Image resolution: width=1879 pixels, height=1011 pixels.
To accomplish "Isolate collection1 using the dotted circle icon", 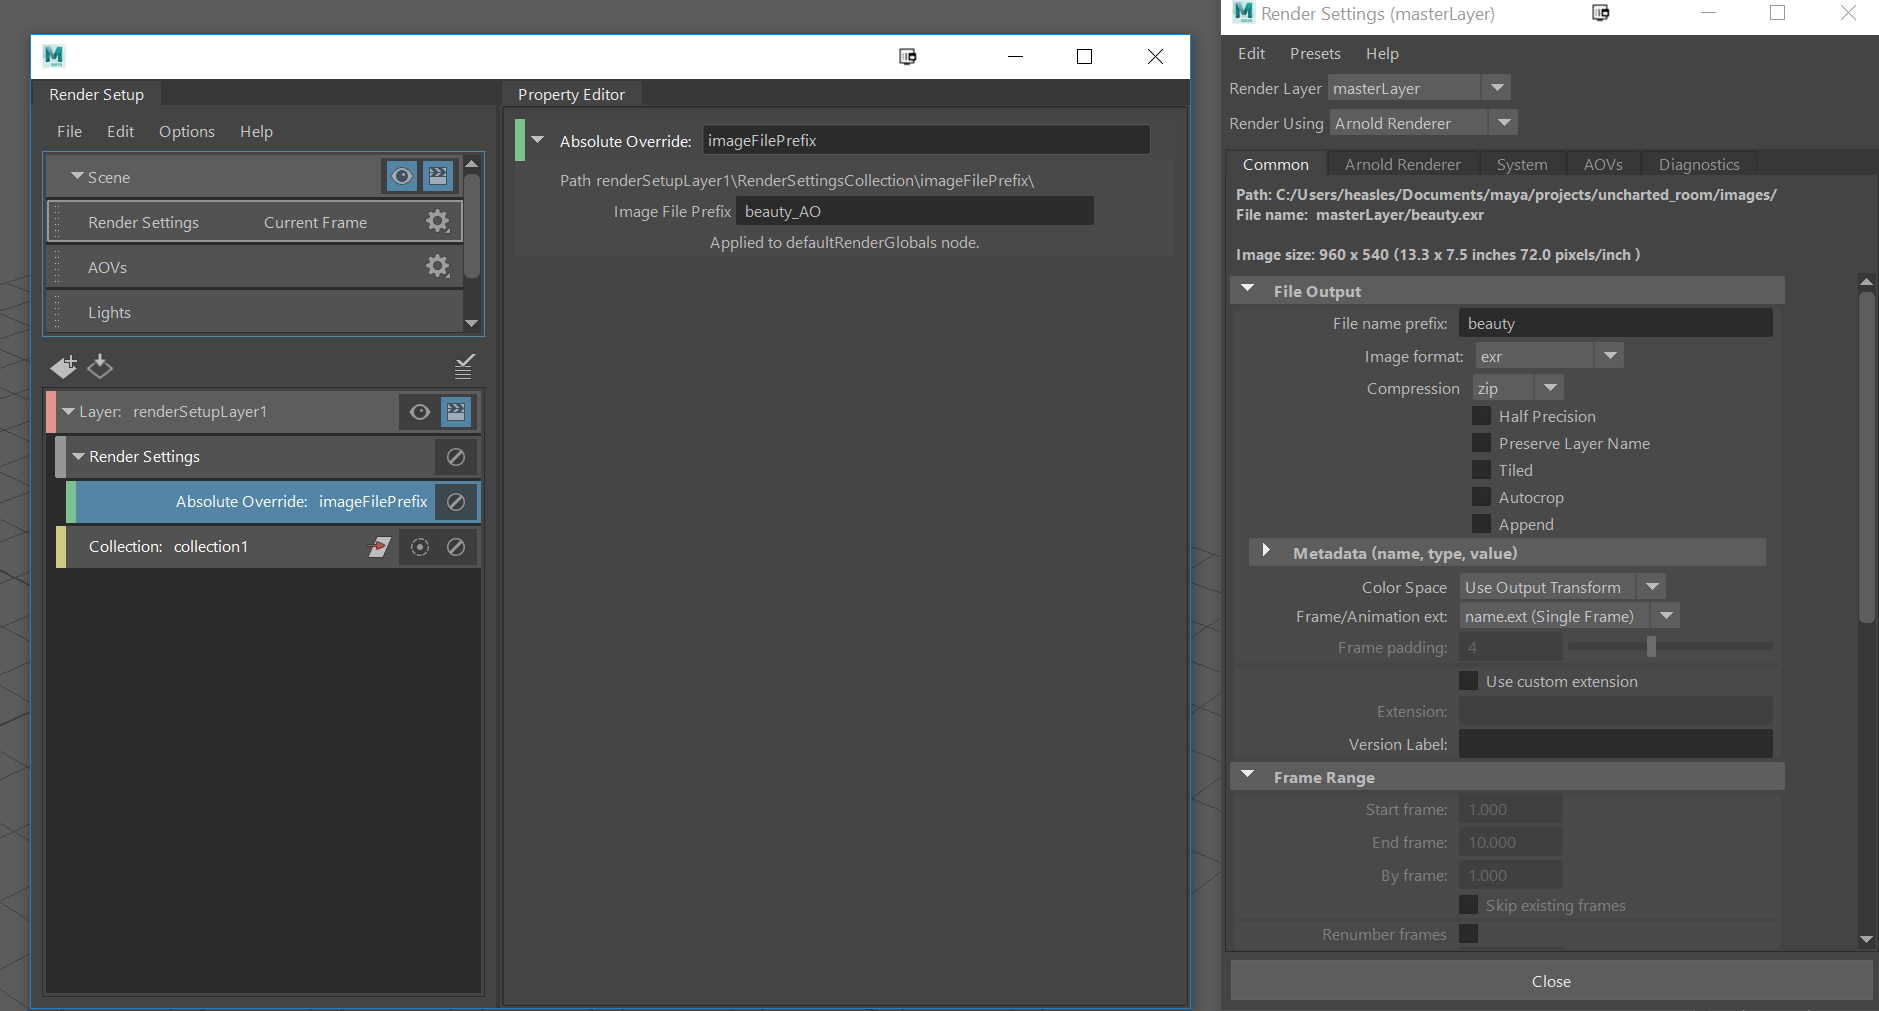I will click(419, 547).
